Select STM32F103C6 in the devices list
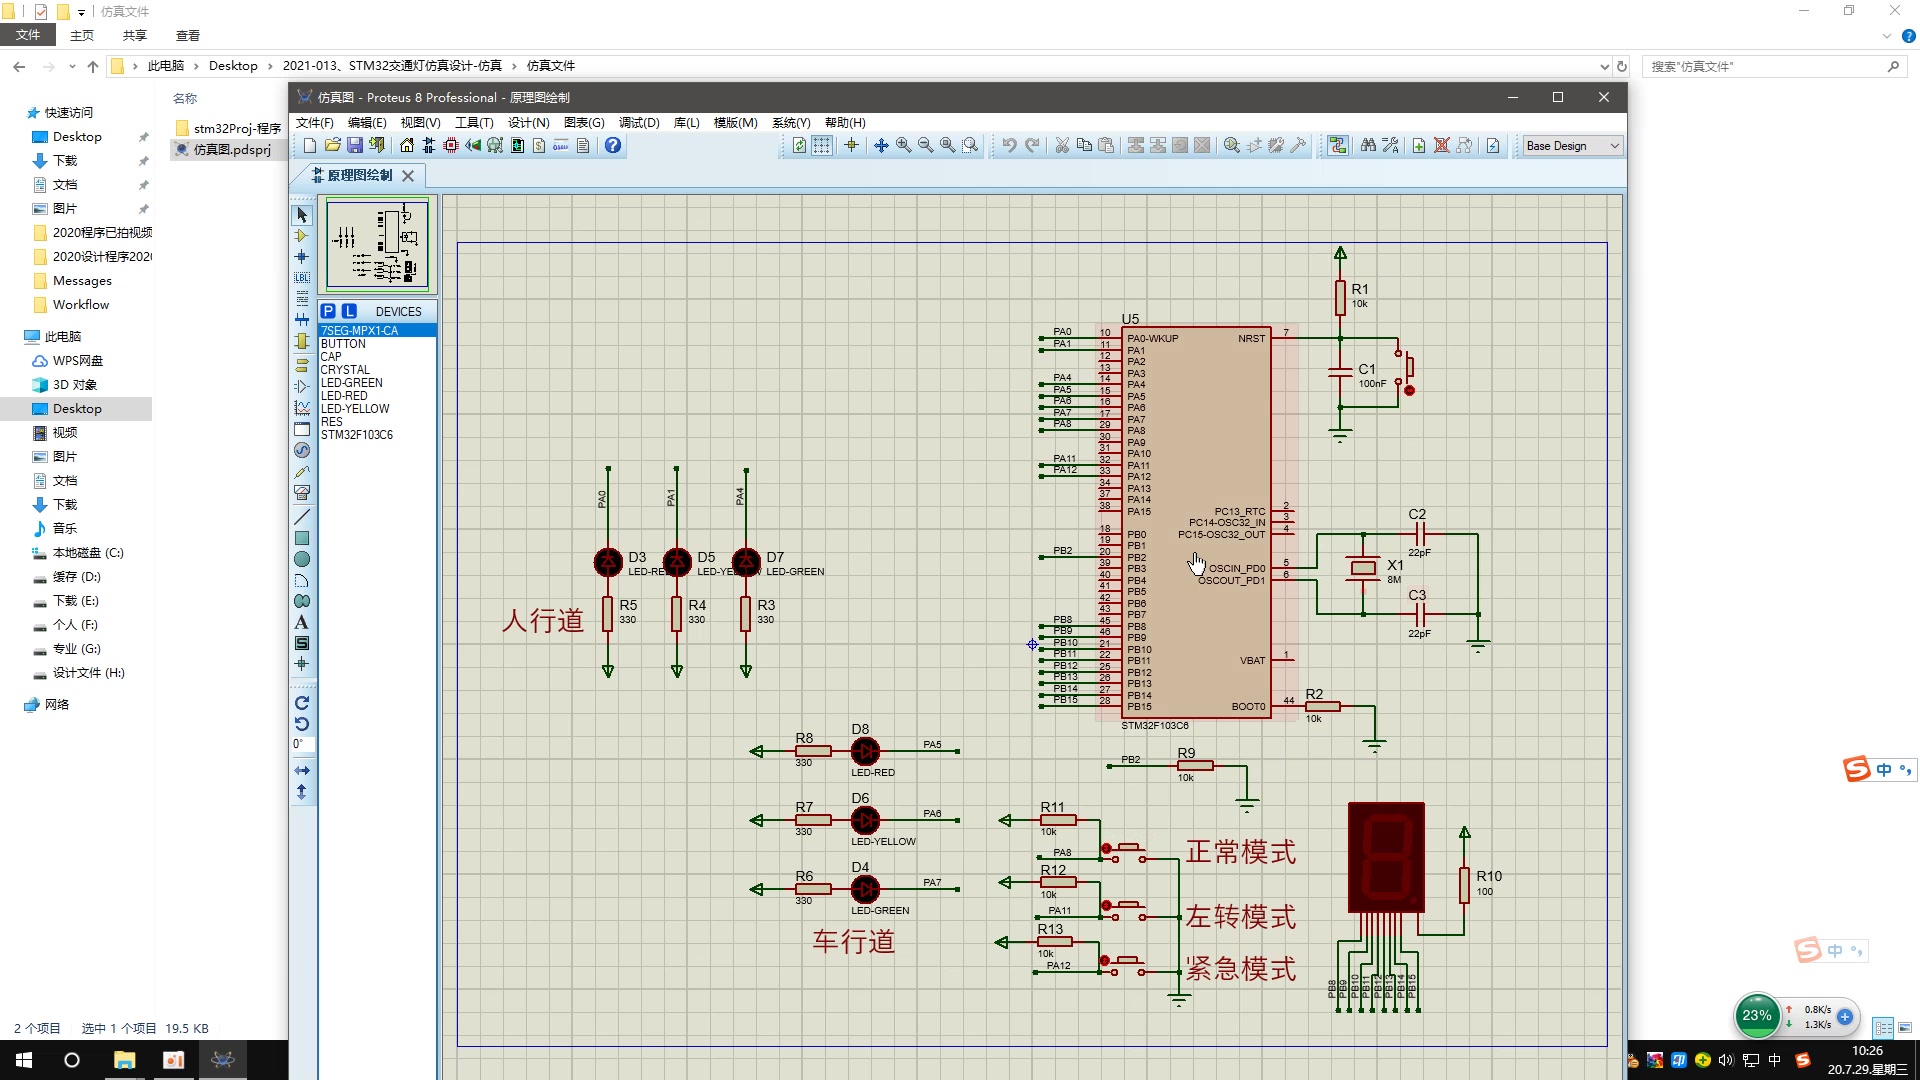 pos(357,435)
